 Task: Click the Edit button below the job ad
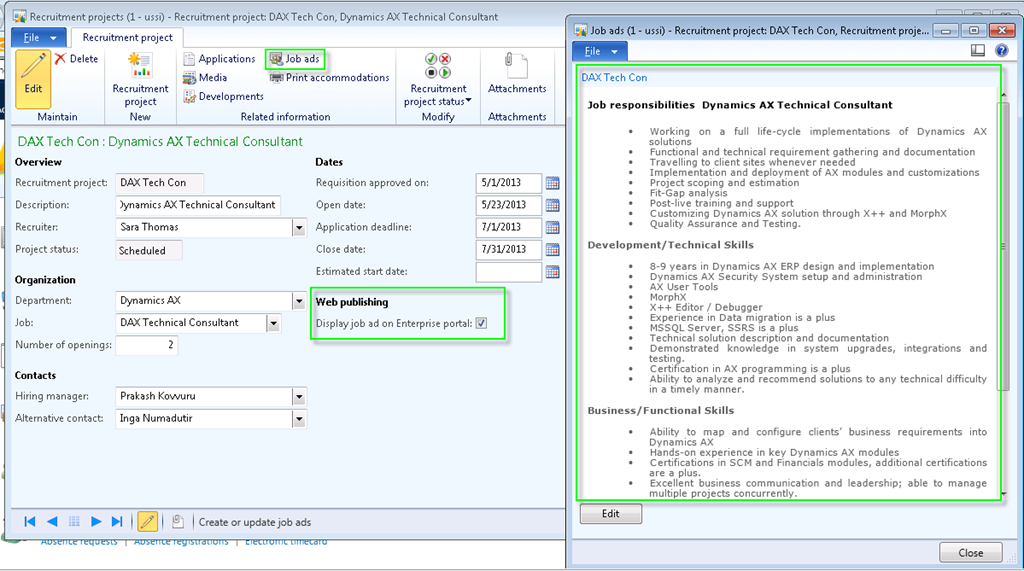point(610,514)
